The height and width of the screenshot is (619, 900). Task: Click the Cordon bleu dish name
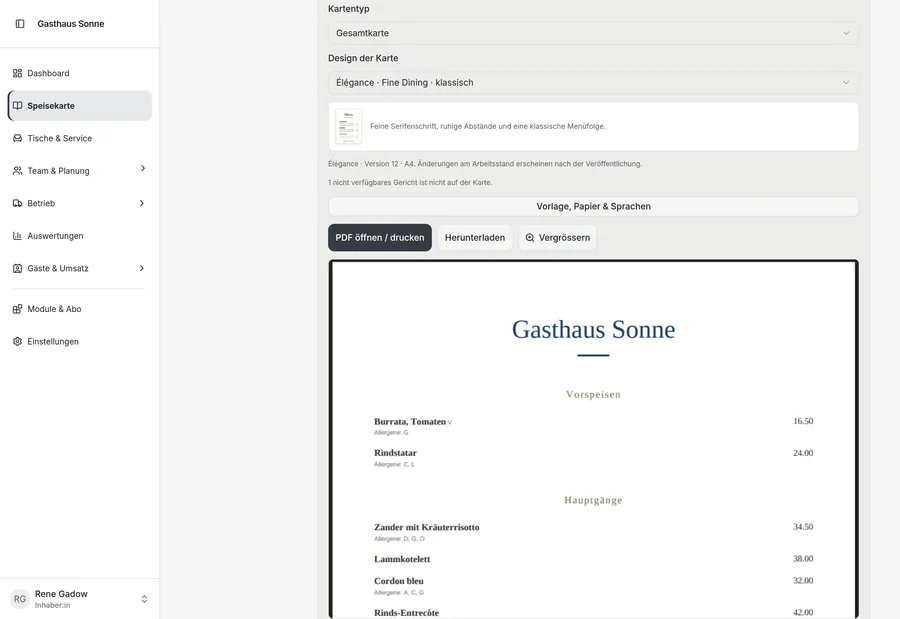click(x=398, y=581)
